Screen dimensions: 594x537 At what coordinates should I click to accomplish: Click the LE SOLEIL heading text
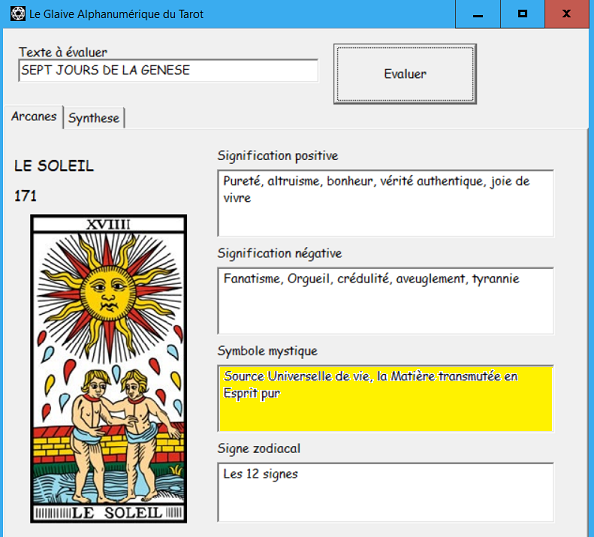click(x=54, y=166)
